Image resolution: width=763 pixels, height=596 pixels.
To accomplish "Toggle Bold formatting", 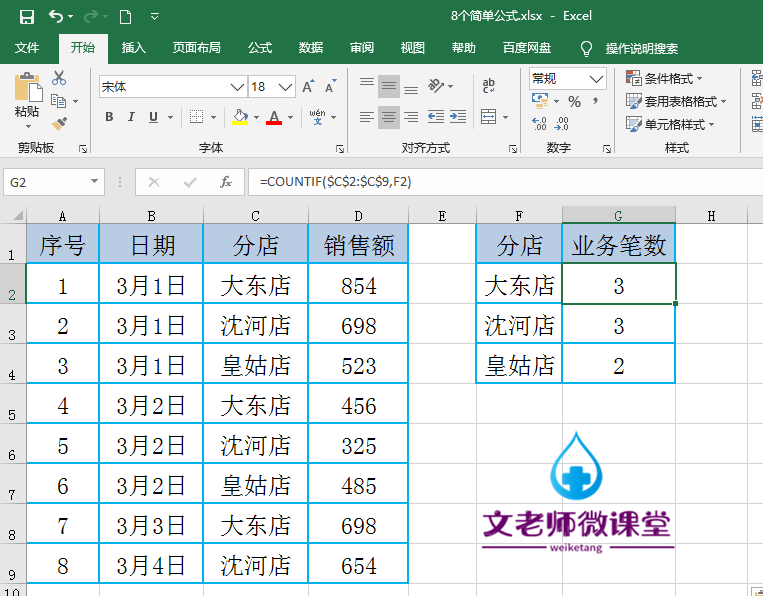I will (109, 117).
